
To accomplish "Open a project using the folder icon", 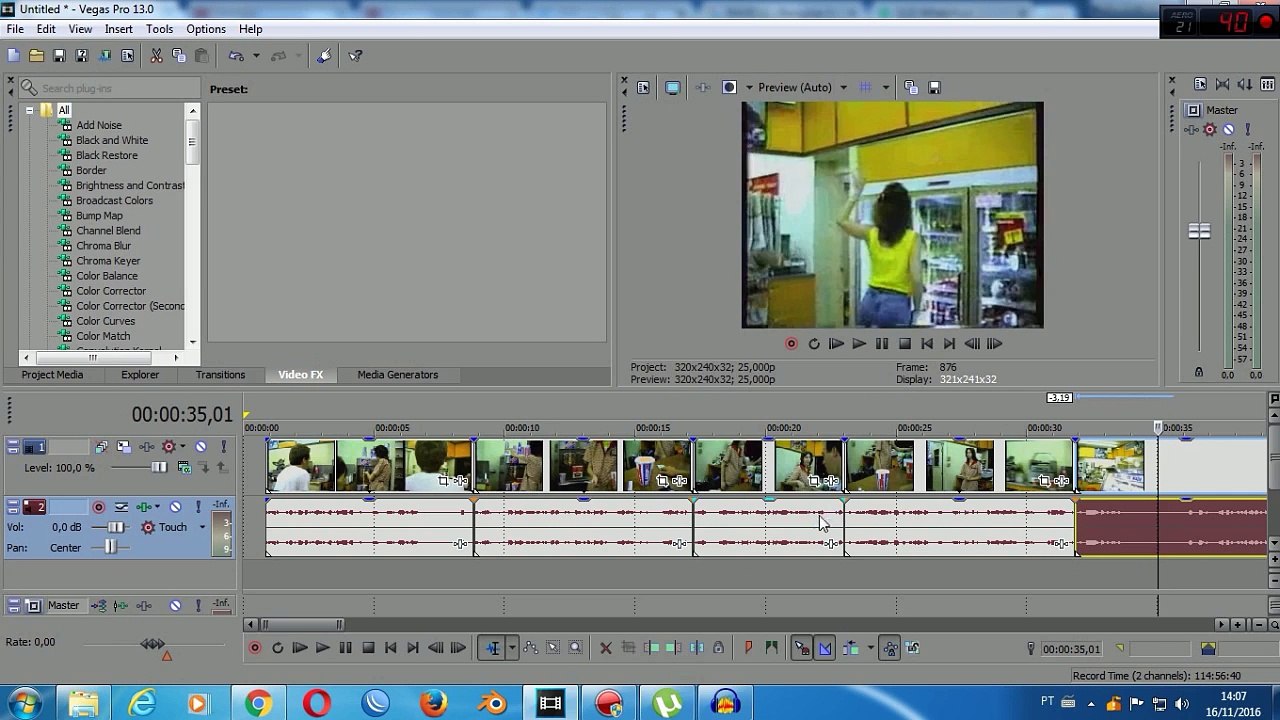I will pos(36,56).
